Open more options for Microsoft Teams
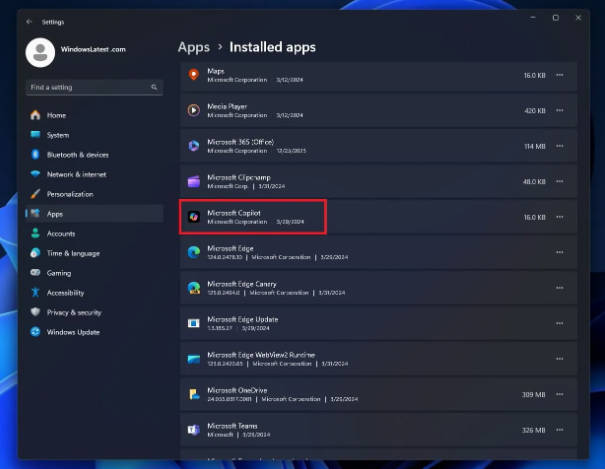The width and height of the screenshot is (605, 469). click(x=559, y=430)
